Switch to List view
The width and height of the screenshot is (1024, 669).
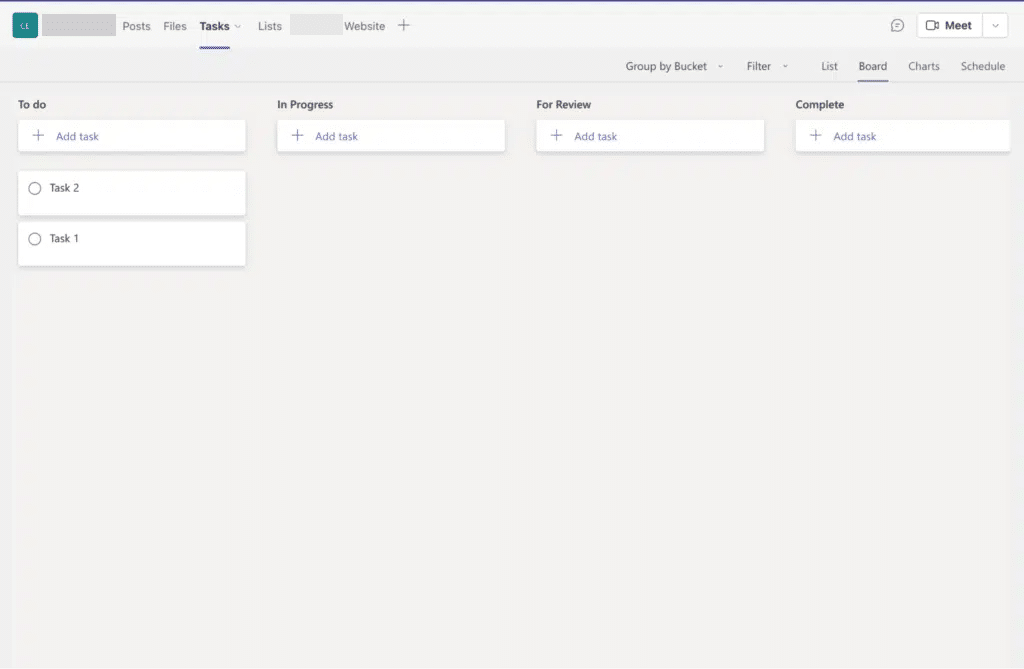[x=829, y=66]
